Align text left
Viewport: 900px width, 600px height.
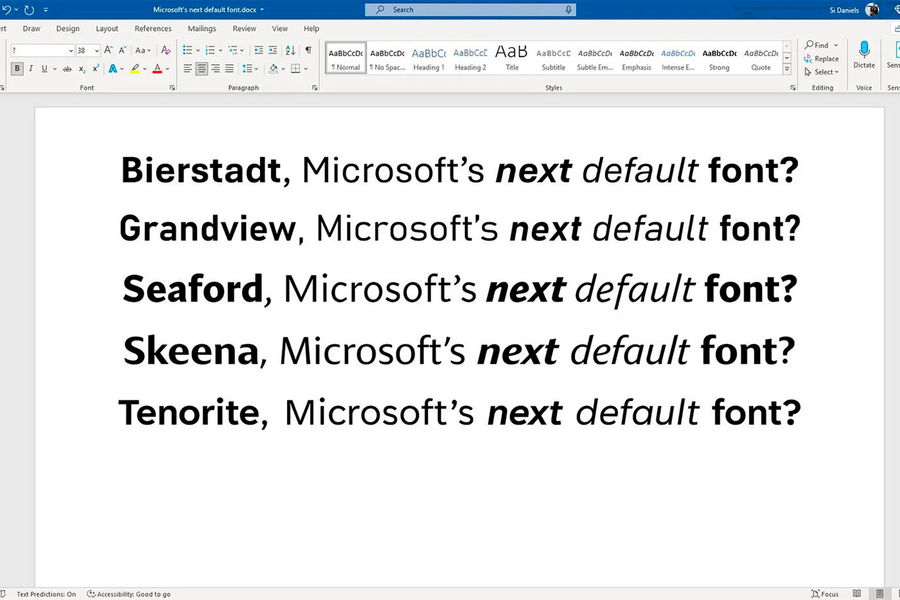pyautogui.click(x=188, y=69)
